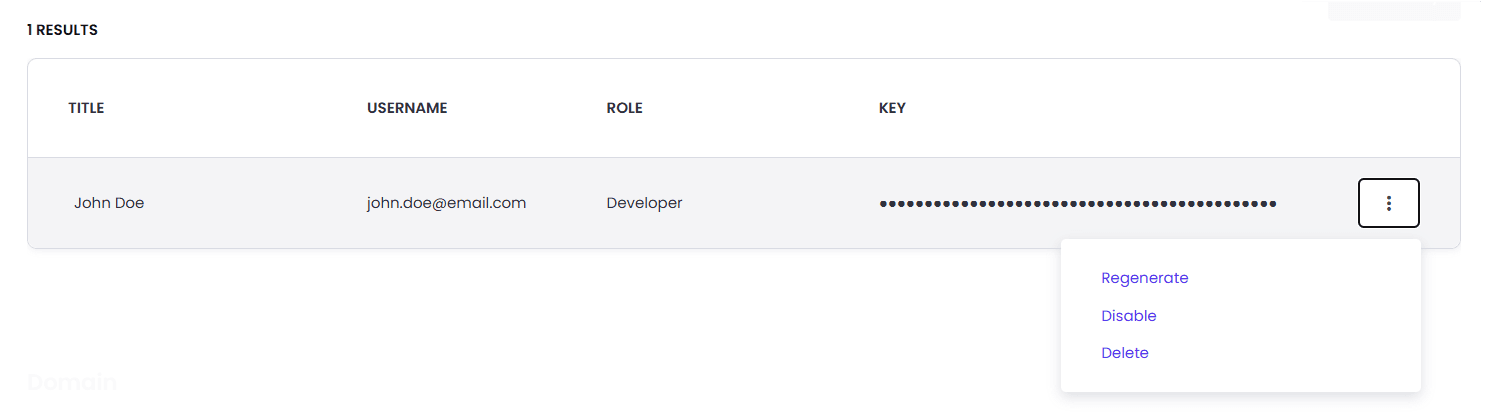
Task: Click the Developer role cell
Action: (x=644, y=203)
